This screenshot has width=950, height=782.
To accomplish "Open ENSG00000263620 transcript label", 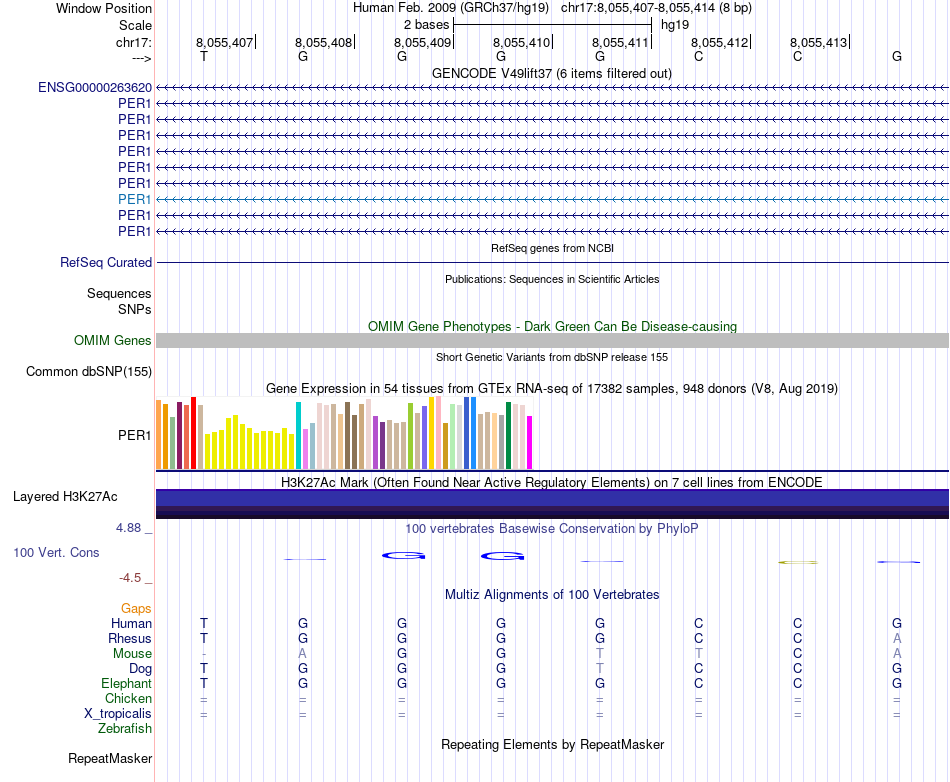I will (95, 87).
